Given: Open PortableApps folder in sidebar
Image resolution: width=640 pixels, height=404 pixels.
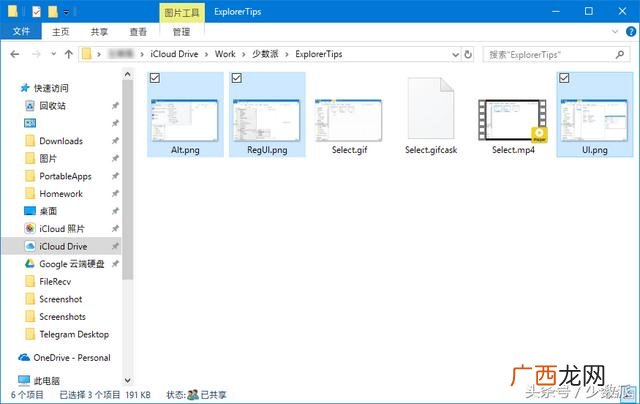Looking at the screenshot, I should click(65, 176).
